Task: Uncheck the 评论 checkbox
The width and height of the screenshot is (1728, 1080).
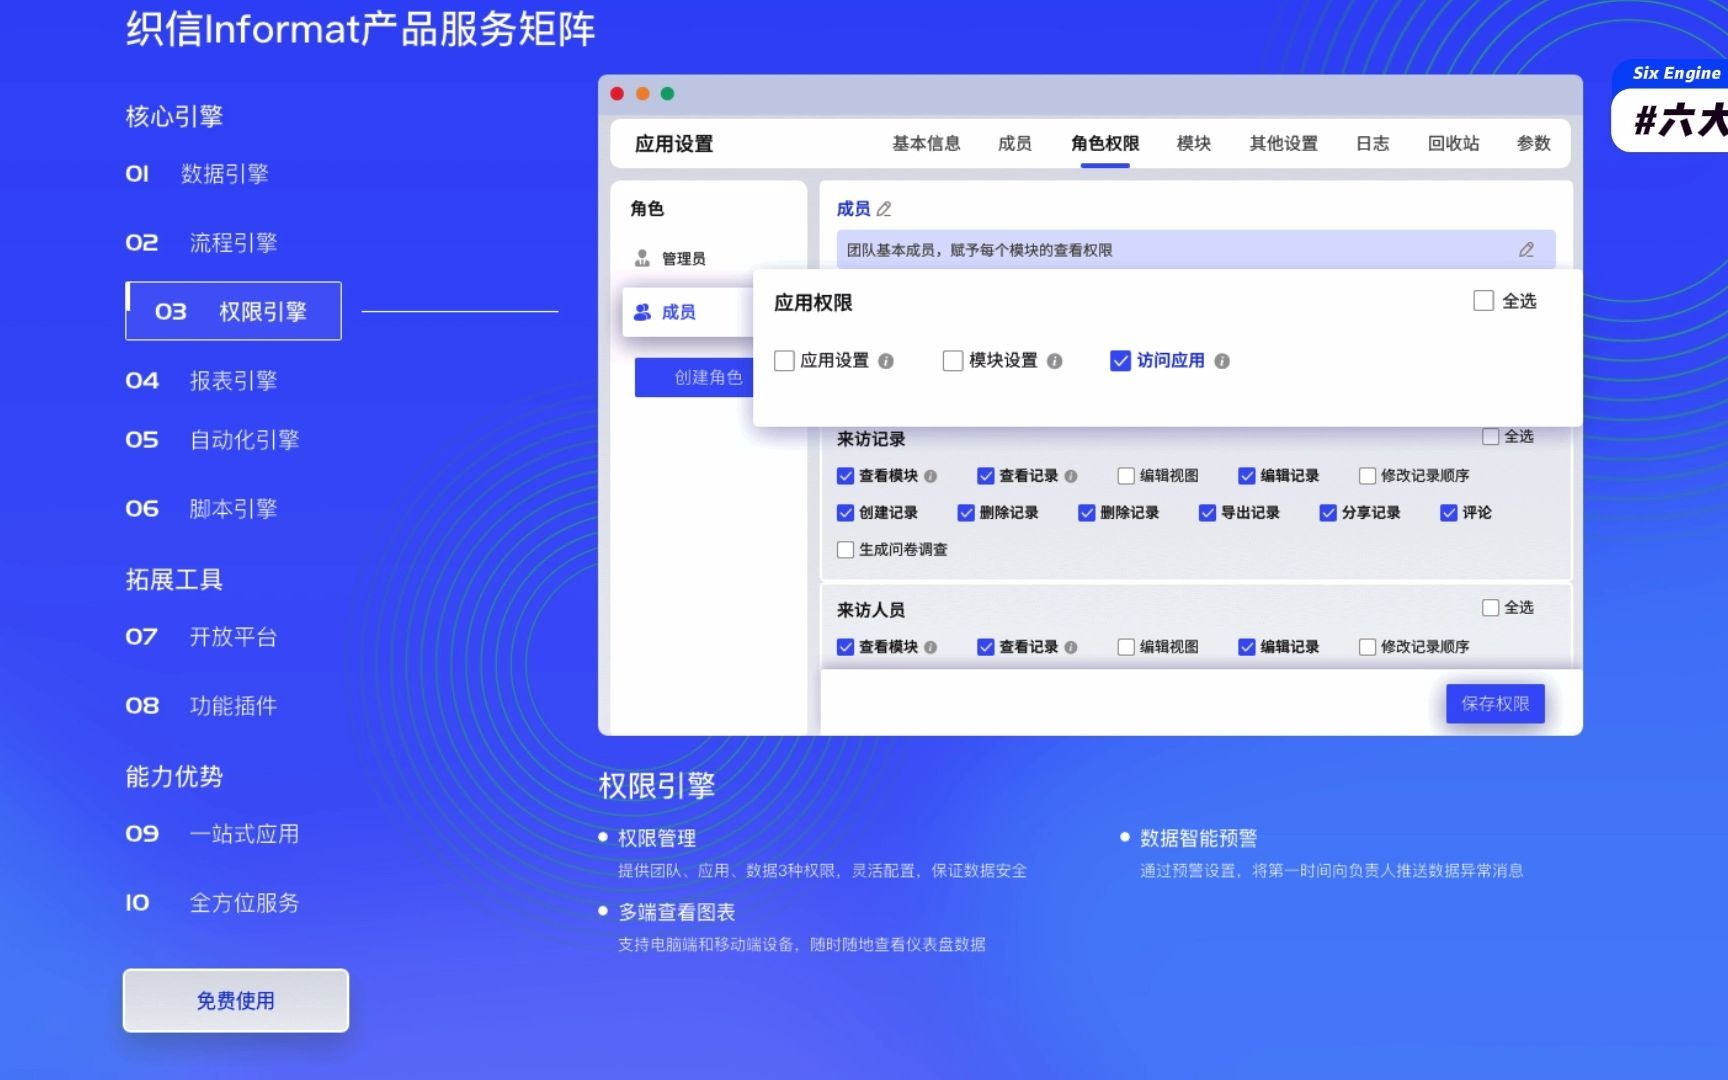Action: 1448,513
